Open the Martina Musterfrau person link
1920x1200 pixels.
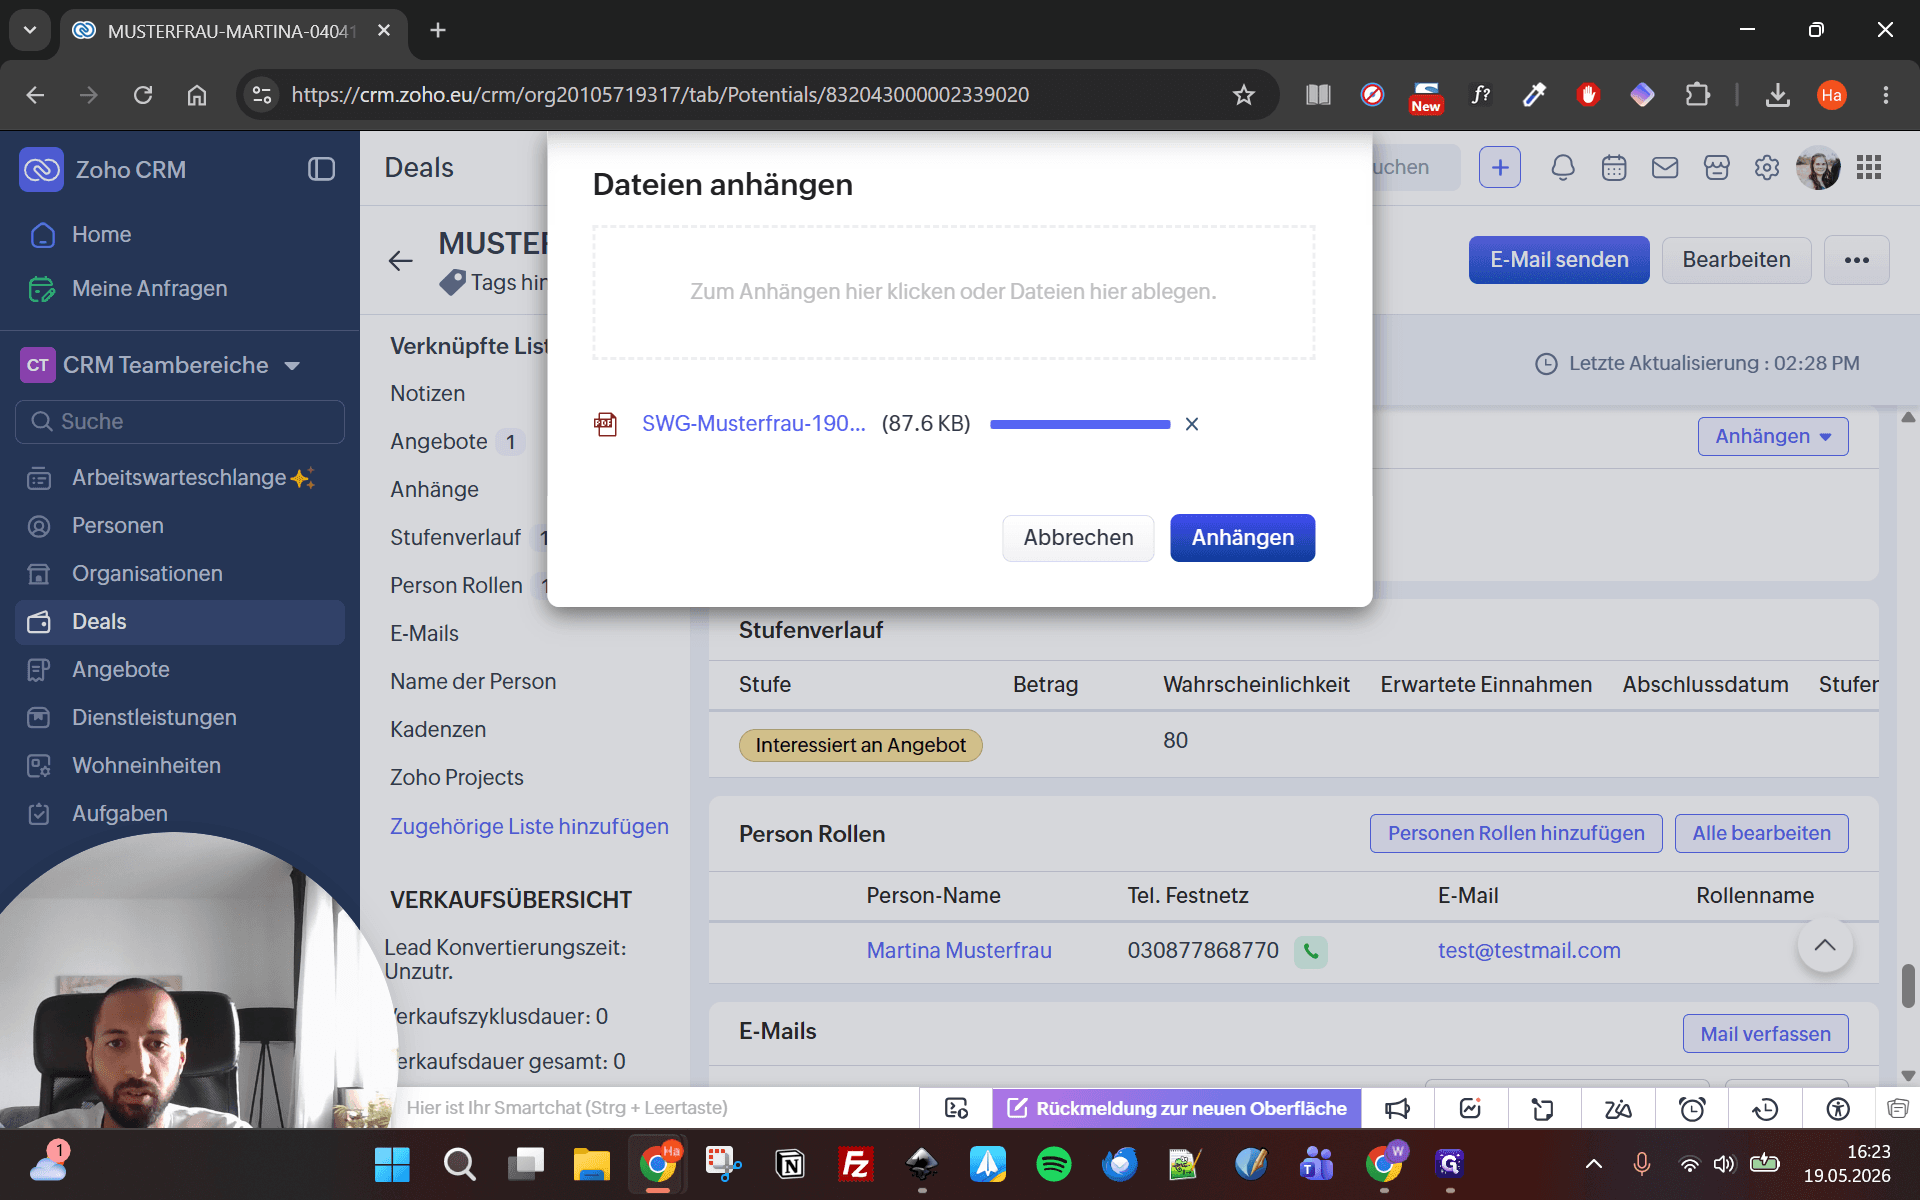[x=959, y=951]
